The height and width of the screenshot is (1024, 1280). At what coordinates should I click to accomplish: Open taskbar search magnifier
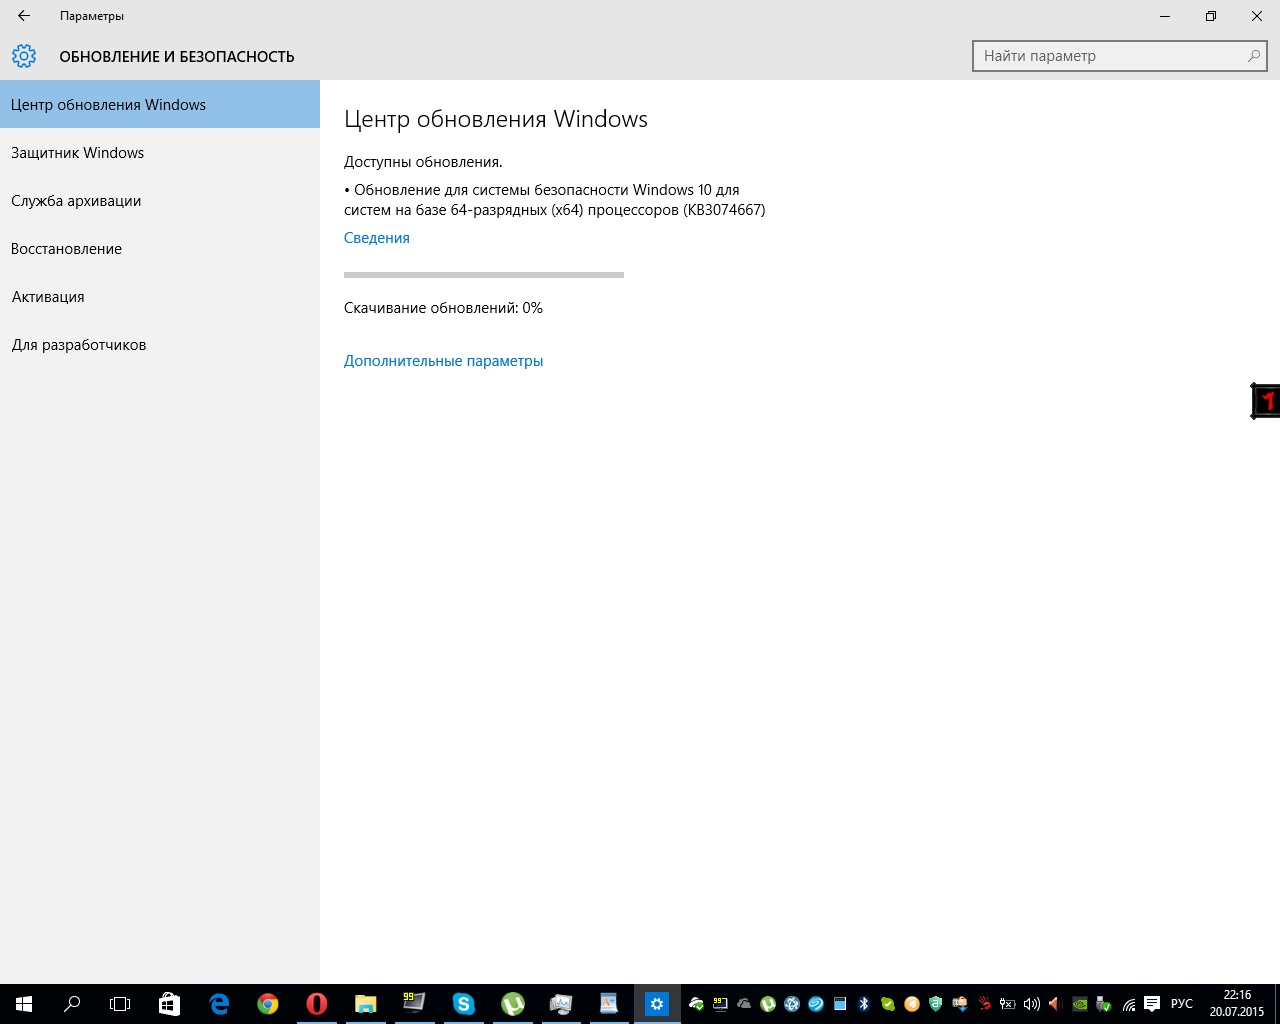click(72, 1004)
